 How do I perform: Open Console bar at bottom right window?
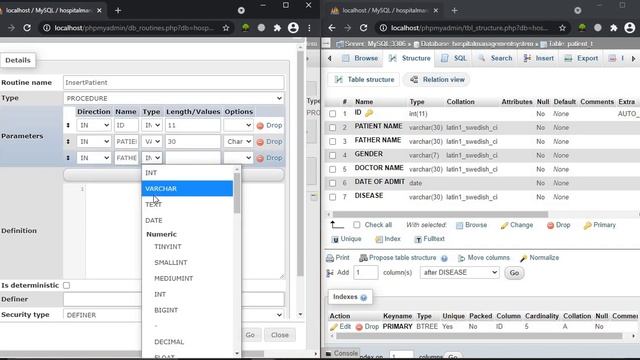(342, 353)
